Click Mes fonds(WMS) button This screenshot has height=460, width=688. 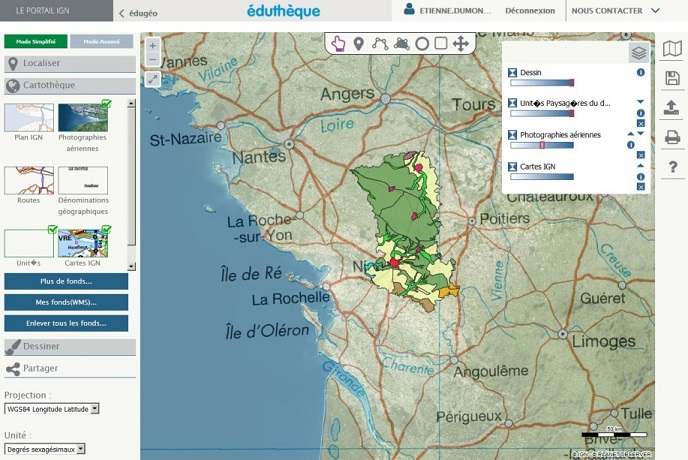tap(66, 302)
